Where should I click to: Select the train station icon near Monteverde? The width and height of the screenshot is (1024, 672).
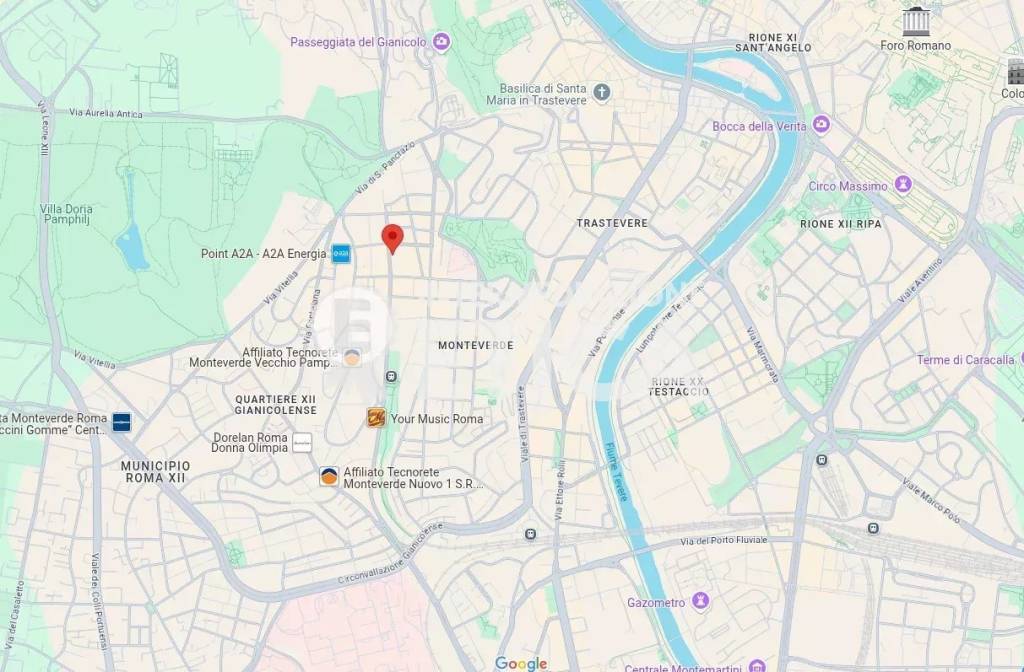(391, 377)
